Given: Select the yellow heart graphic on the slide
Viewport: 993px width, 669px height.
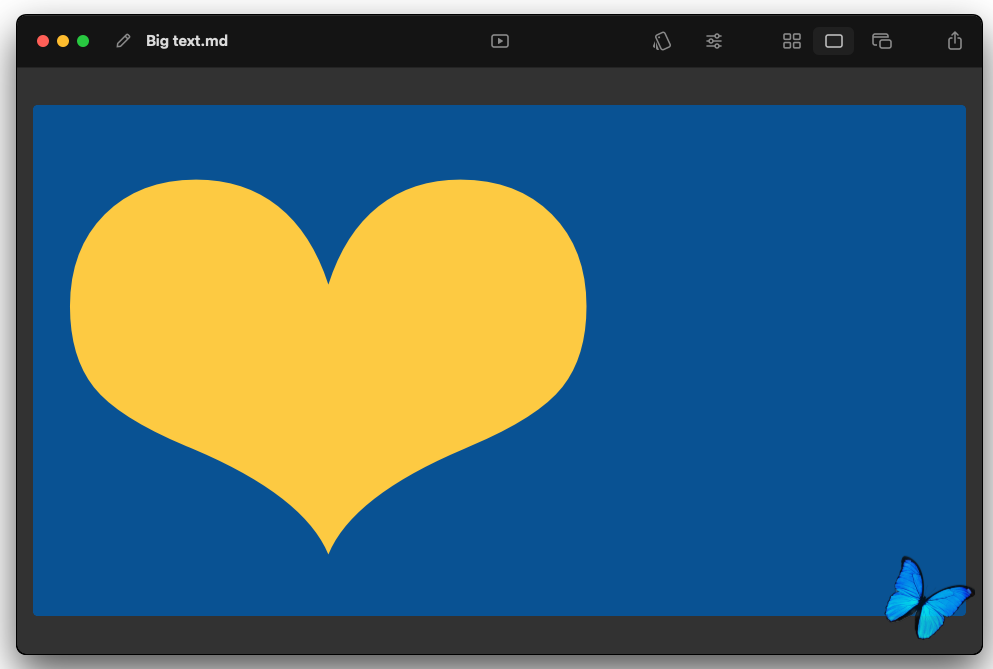Looking at the screenshot, I should pyautogui.click(x=328, y=370).
